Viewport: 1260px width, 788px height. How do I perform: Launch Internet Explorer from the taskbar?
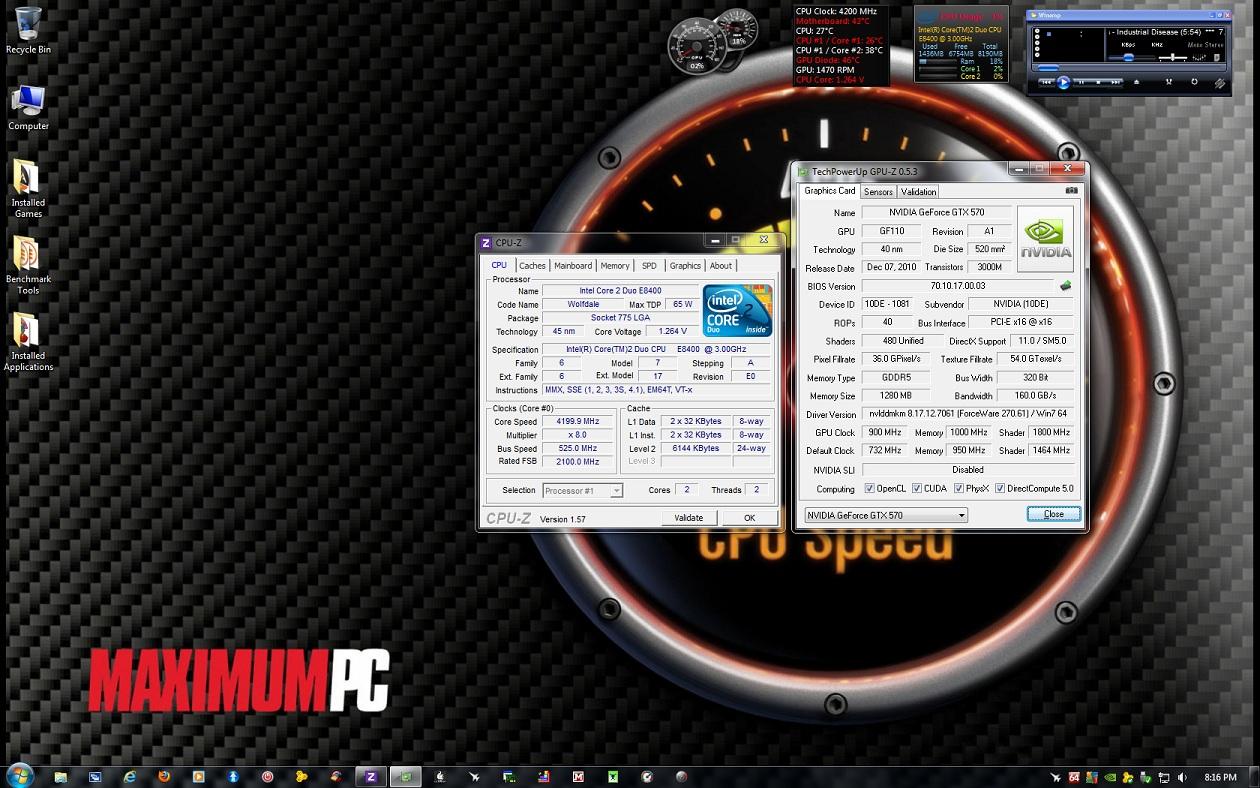tap(130, 776)
